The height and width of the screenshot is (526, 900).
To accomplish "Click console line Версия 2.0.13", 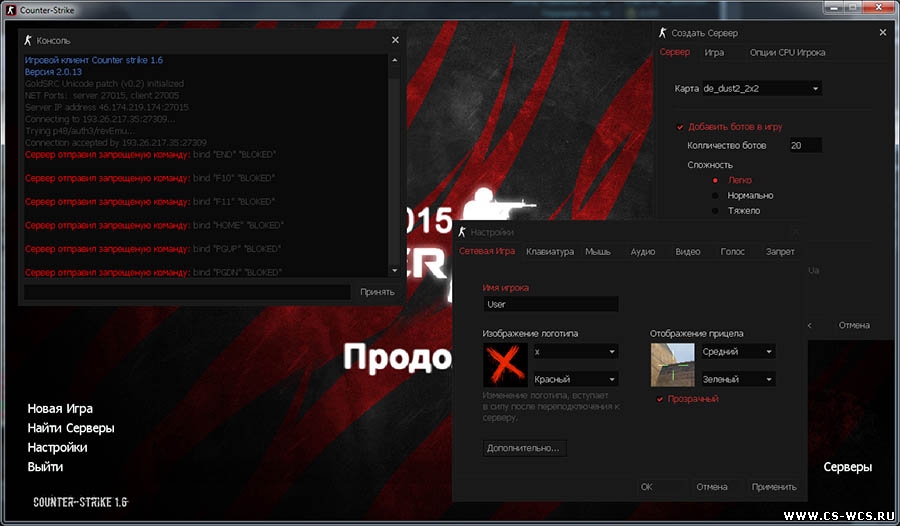I will 53,72.
